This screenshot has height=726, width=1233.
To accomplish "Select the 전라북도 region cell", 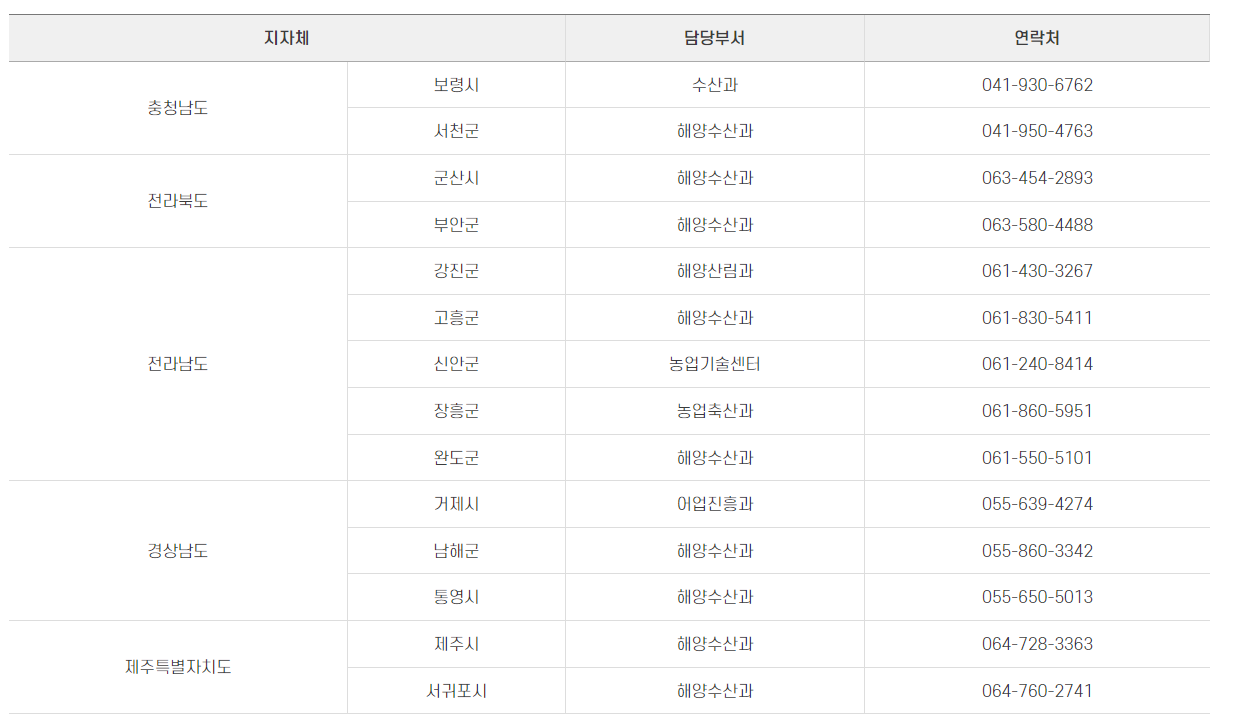I will (178, 201).
